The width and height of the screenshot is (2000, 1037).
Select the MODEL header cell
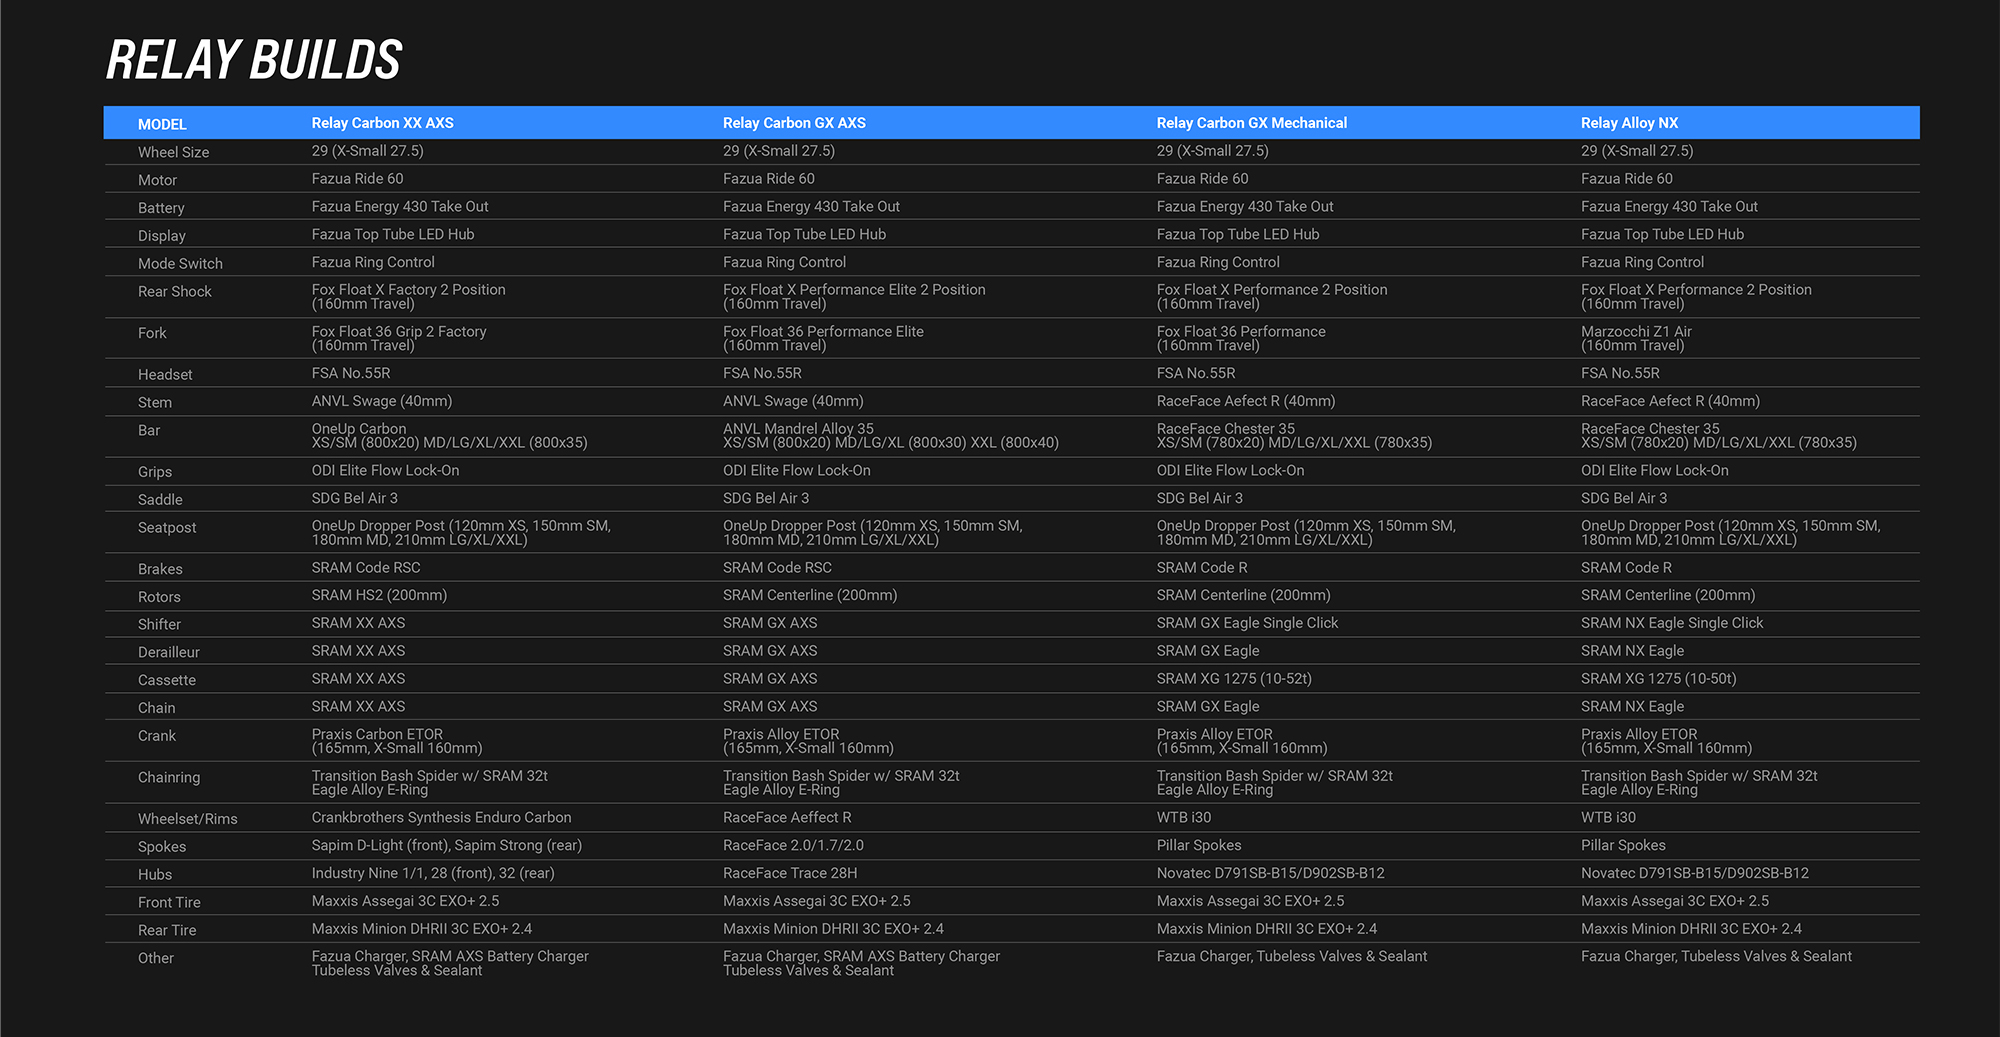pos(162,124)
